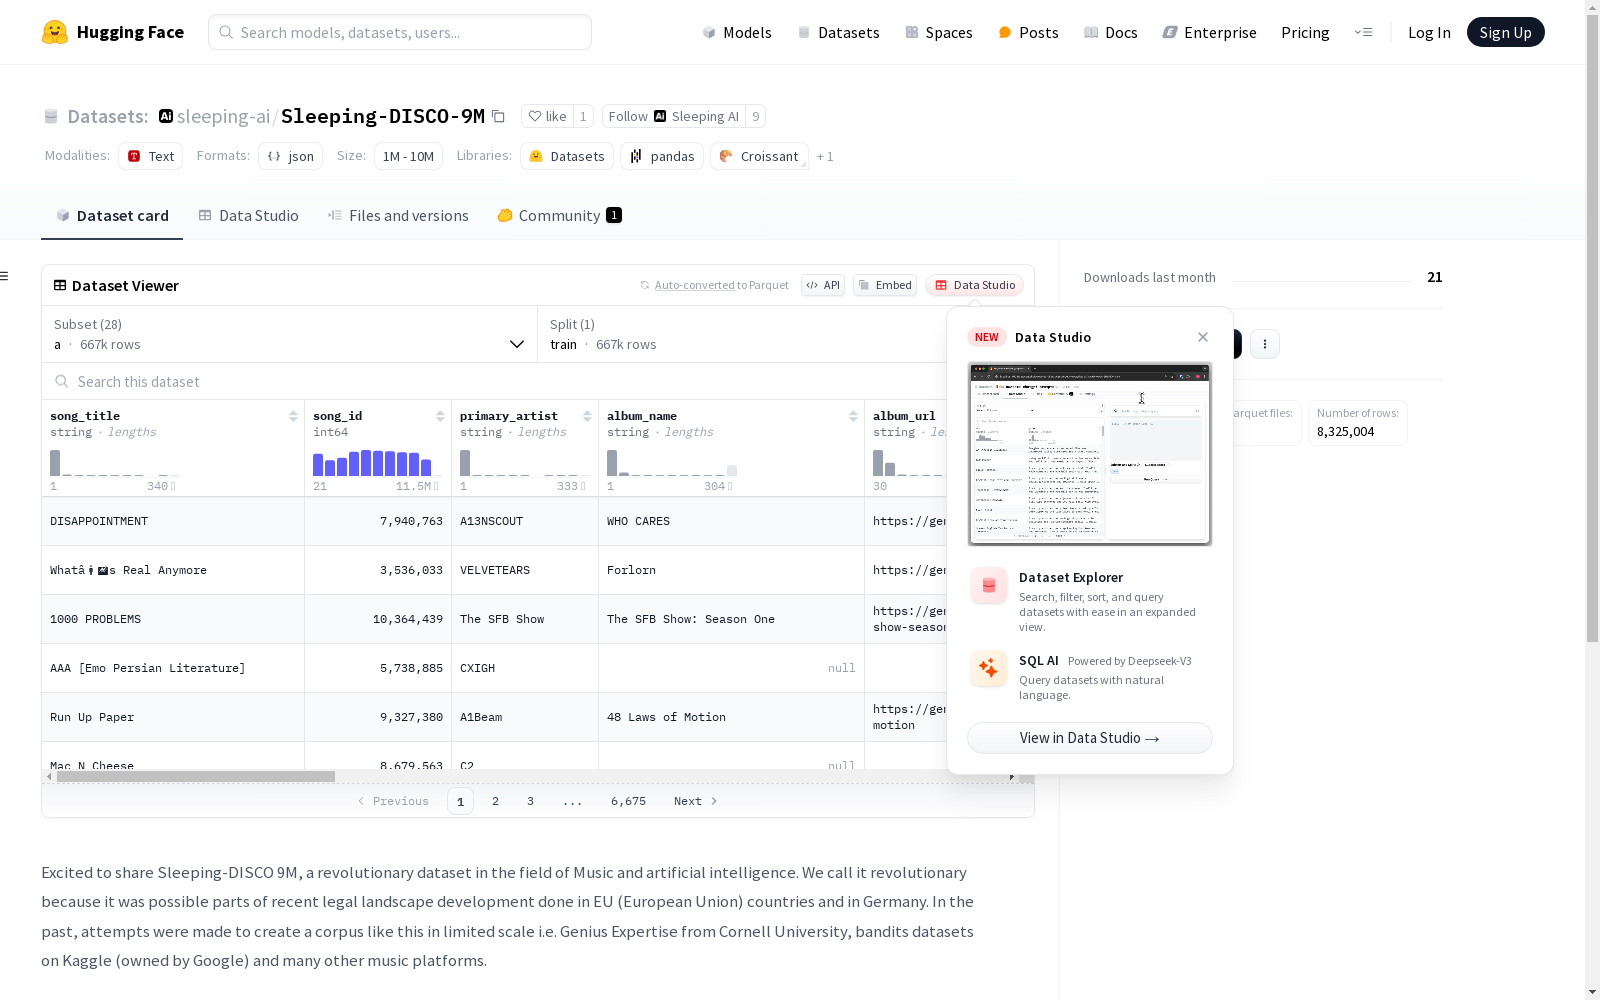Image resolution: width=1600 pixels, height=1000 pixels.
Task: Follow Sleeping AI
Action: pyautogui.click(x=674, y=116)
